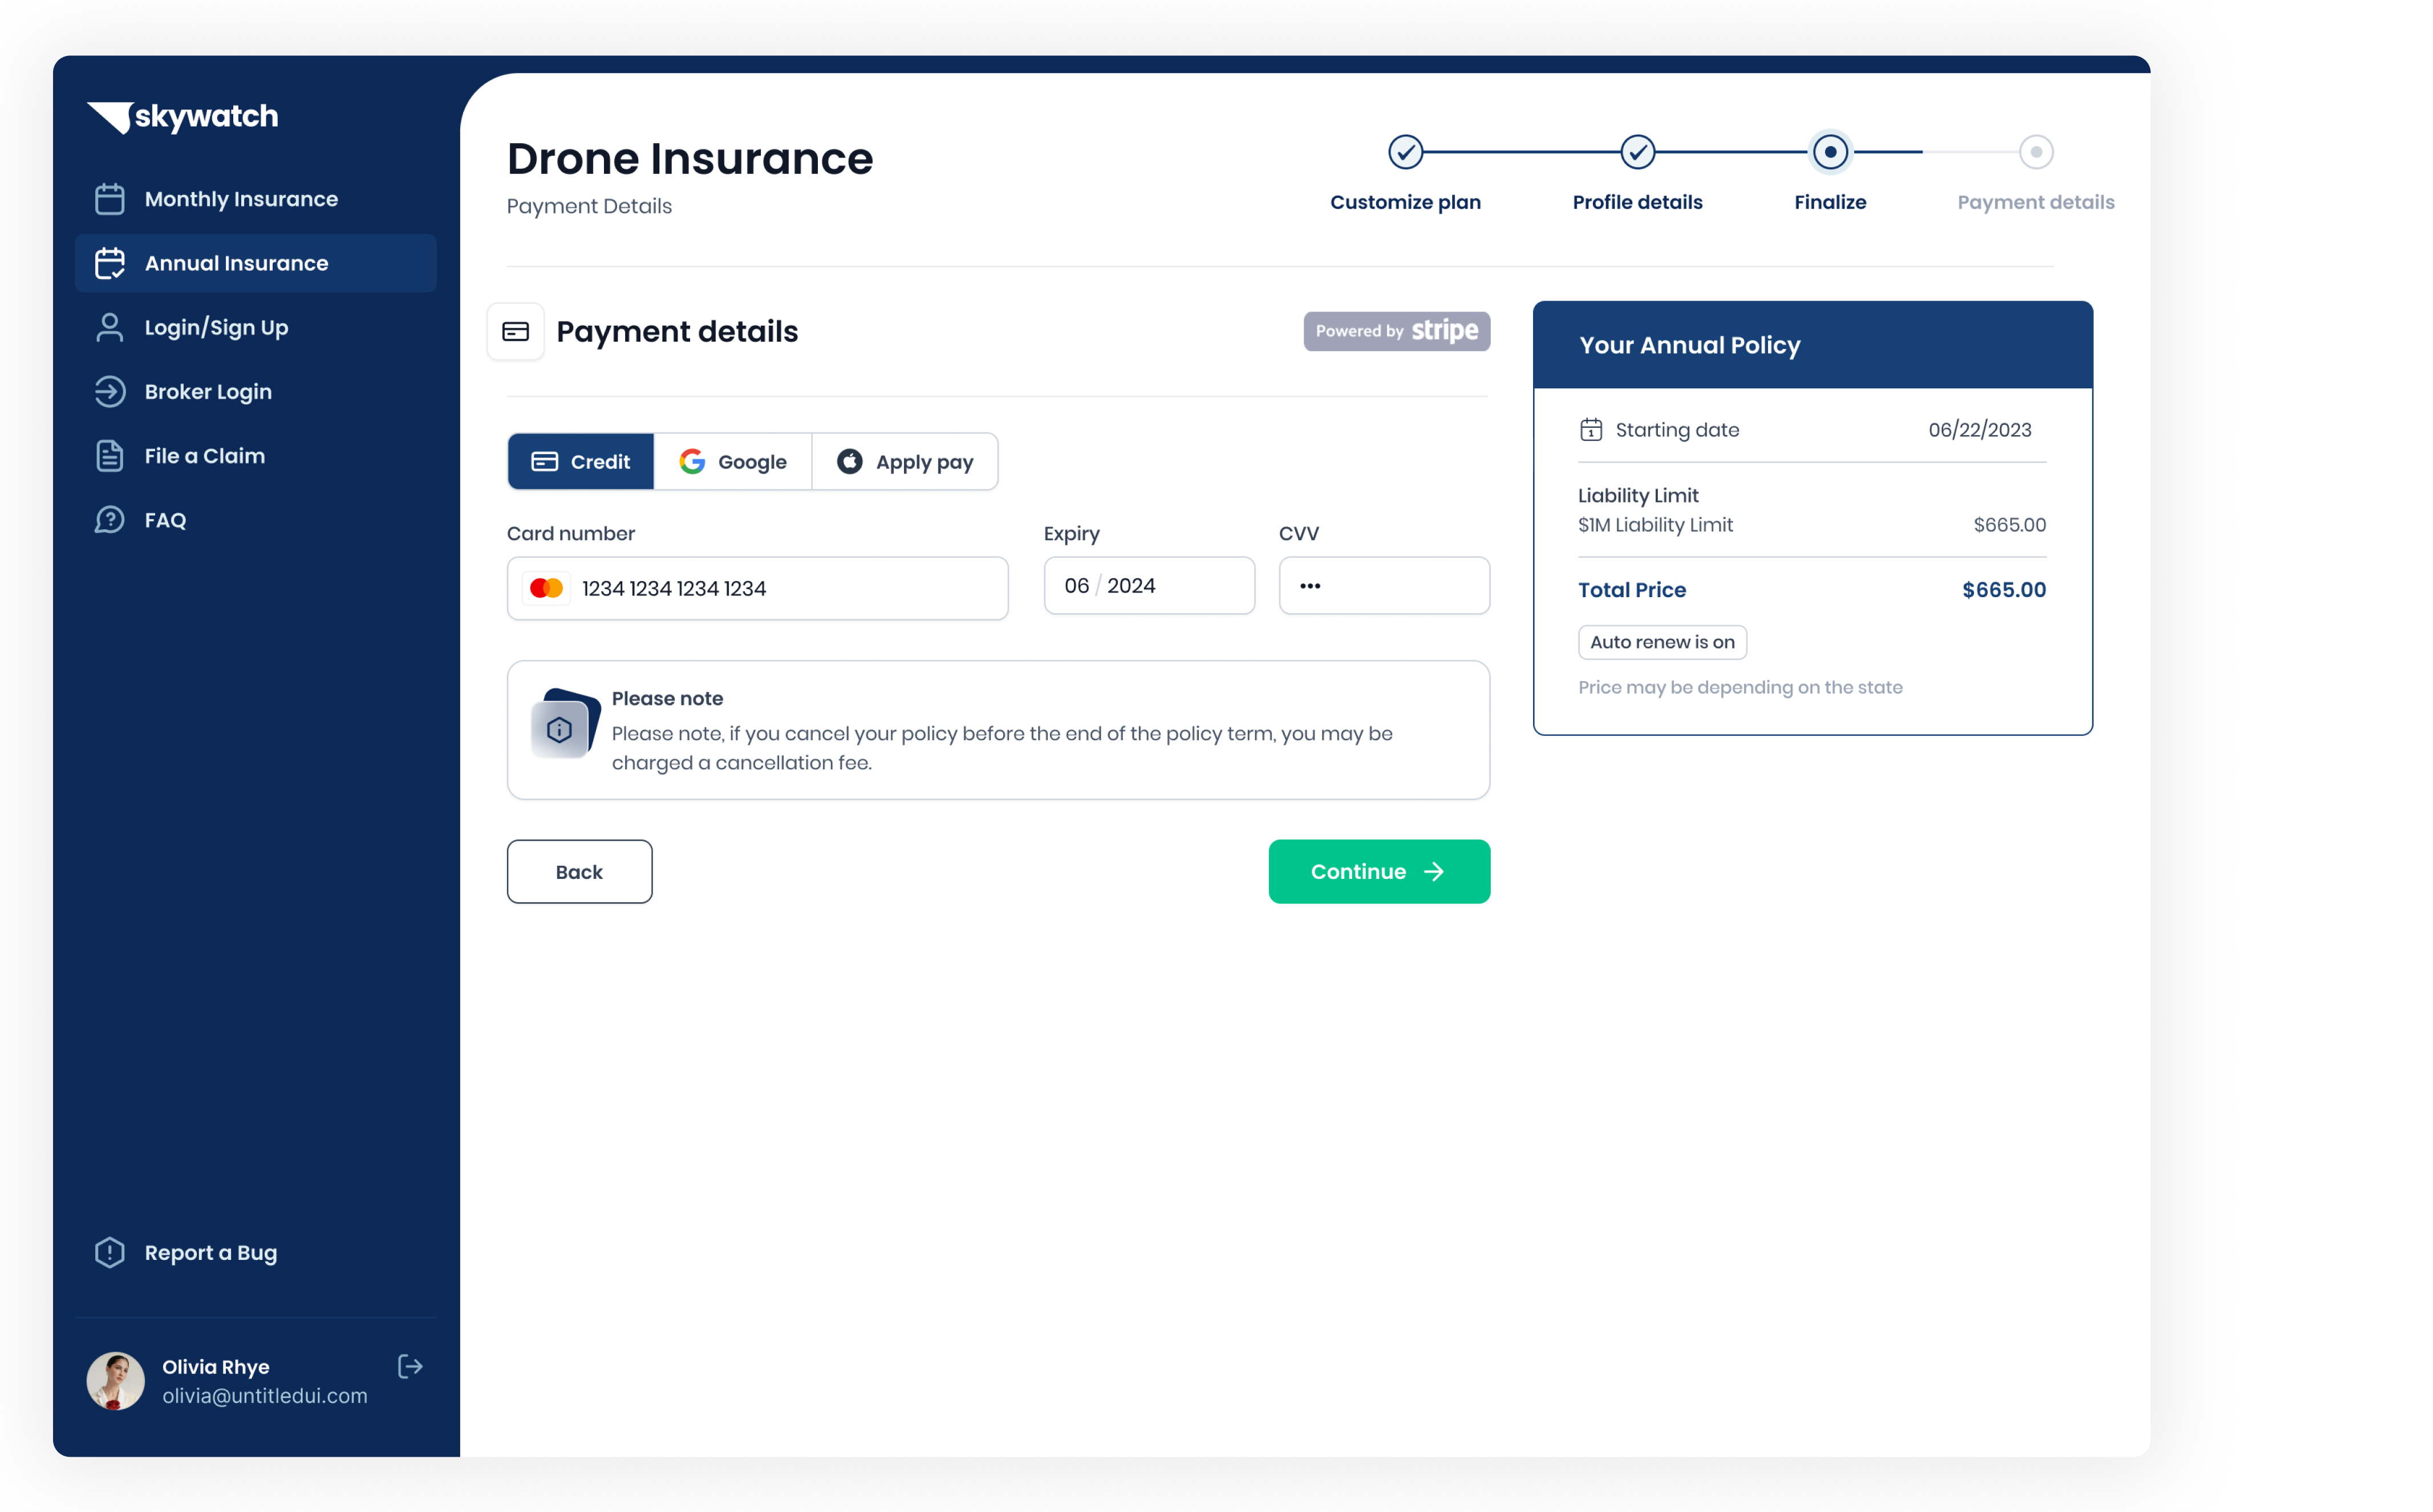2433x1512 pixels.
Task: Open Monthly Insurance in the sidebar
Action: point(256,199)
